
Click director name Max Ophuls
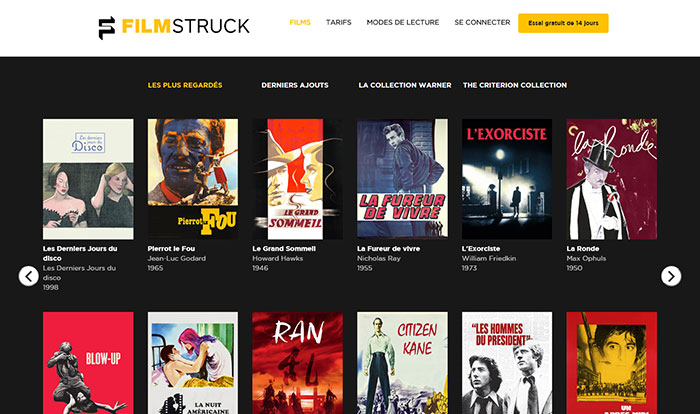[586, 259]
